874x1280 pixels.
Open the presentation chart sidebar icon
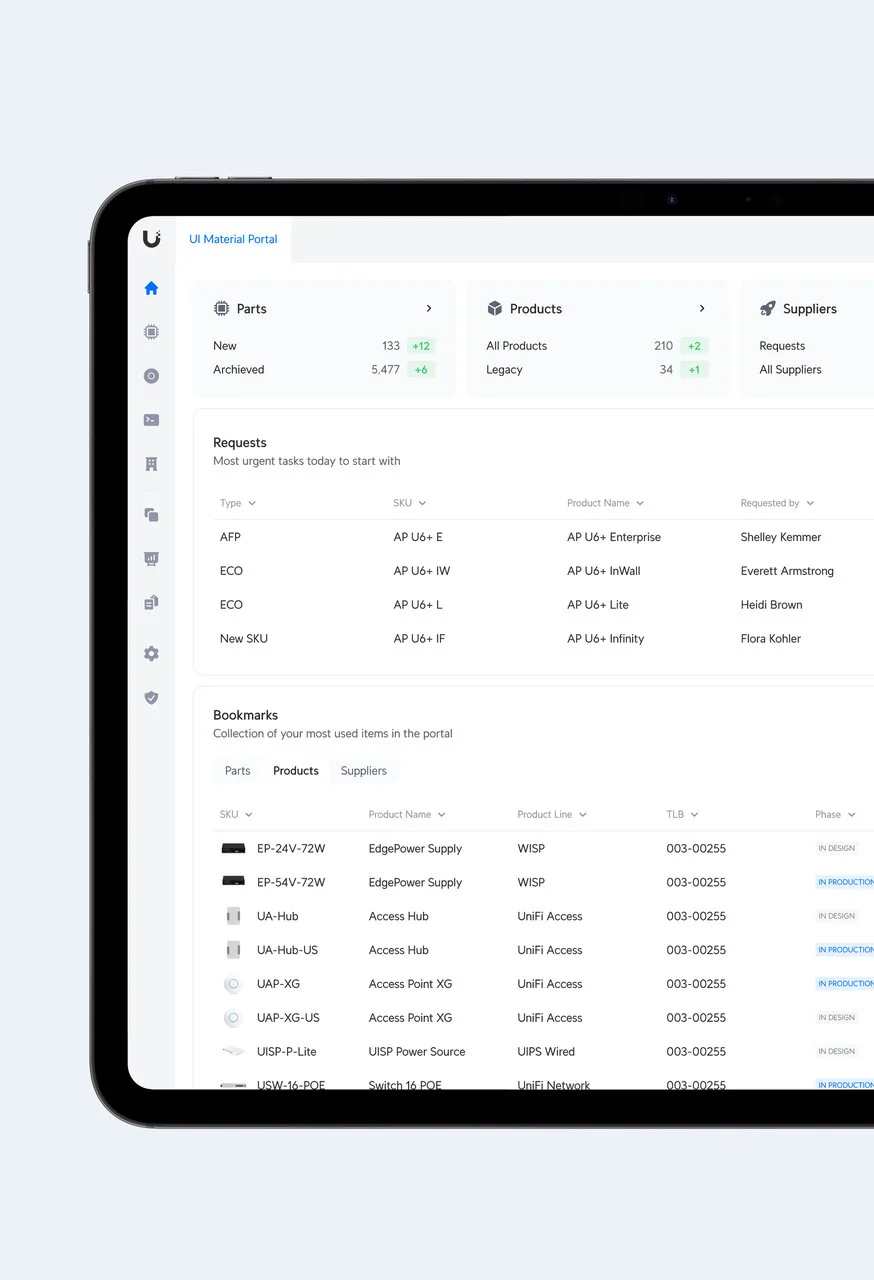pos(151,559)
